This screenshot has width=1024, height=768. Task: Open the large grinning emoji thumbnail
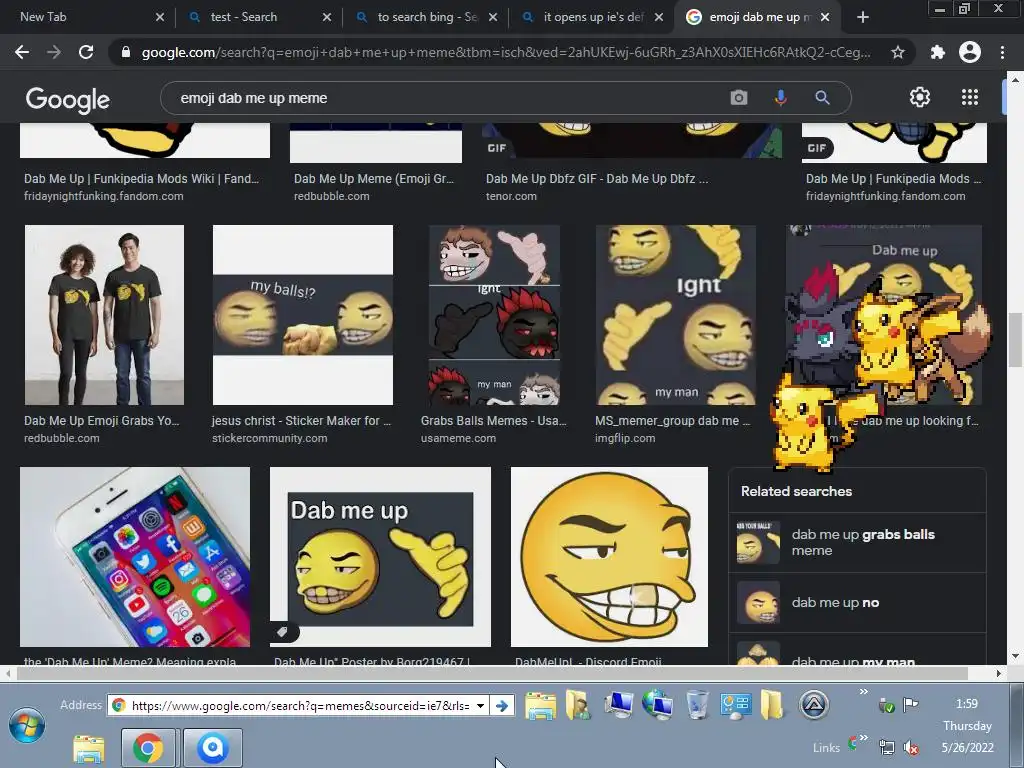coord(609,556)
